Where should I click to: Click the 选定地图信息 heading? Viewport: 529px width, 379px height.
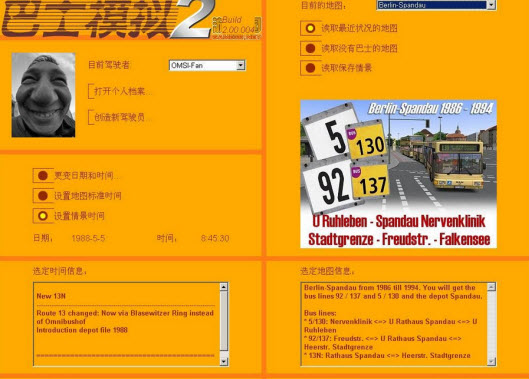327,271
